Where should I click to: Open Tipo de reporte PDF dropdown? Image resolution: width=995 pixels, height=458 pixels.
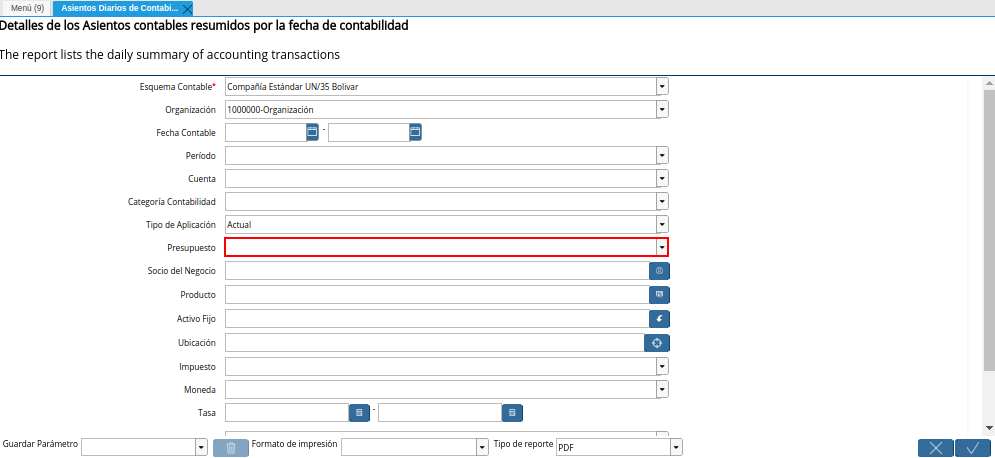[677, 447]
